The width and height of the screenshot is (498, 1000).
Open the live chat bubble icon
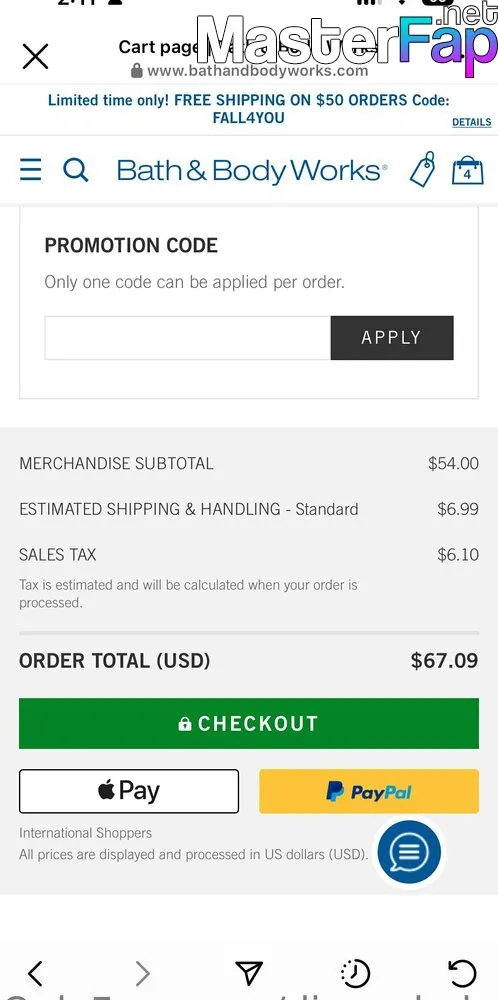408,851
